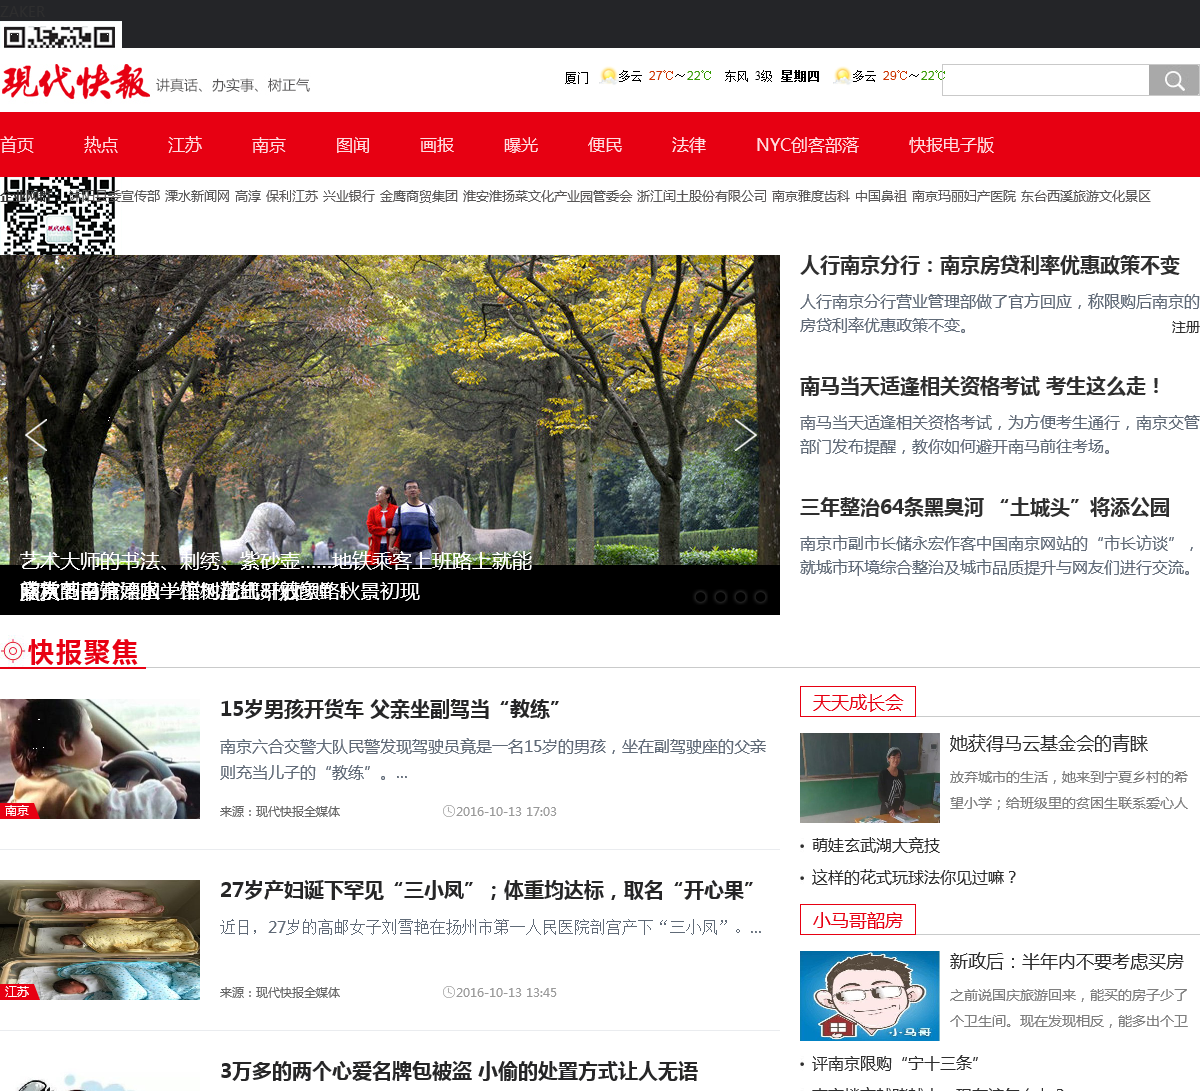Click first weather icon beside 厦门

[608, 76]
